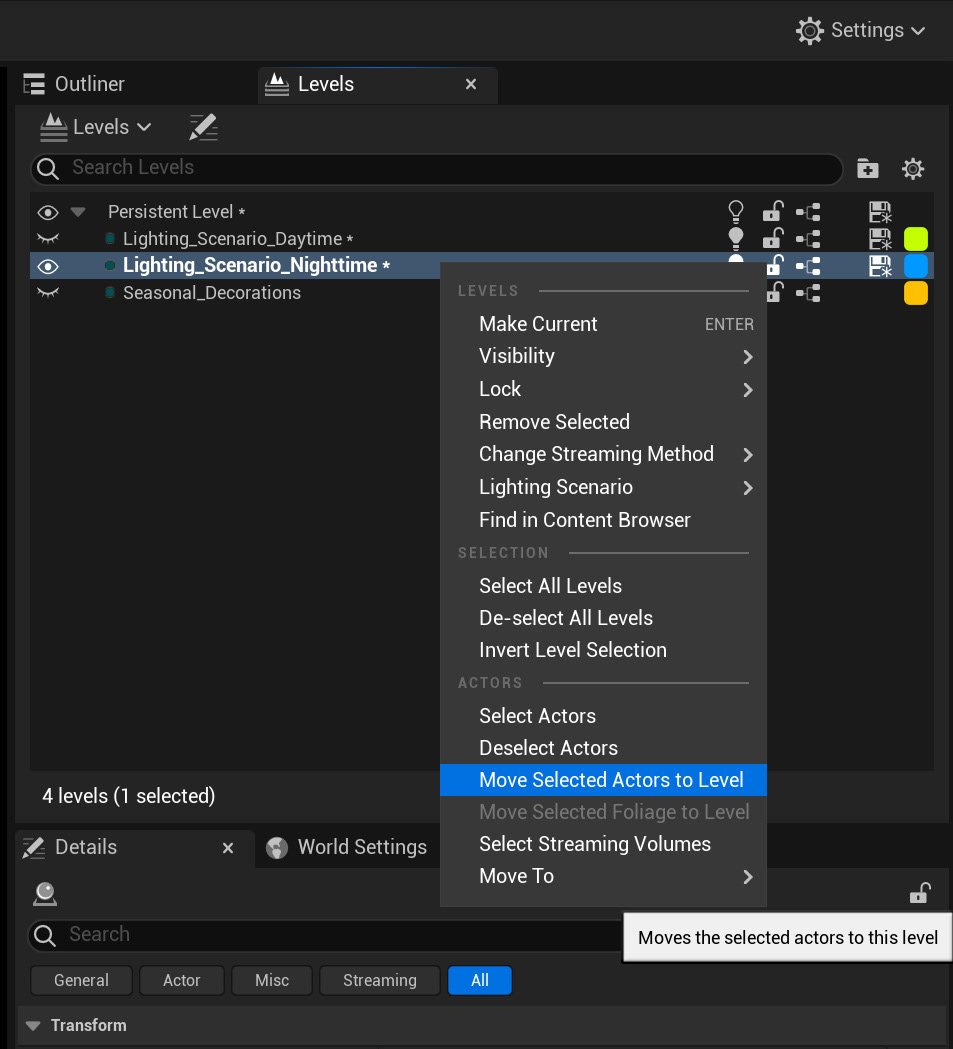Click the create new folder icon
Viewport: 953px width, 1049px height.
click(867, 169)
